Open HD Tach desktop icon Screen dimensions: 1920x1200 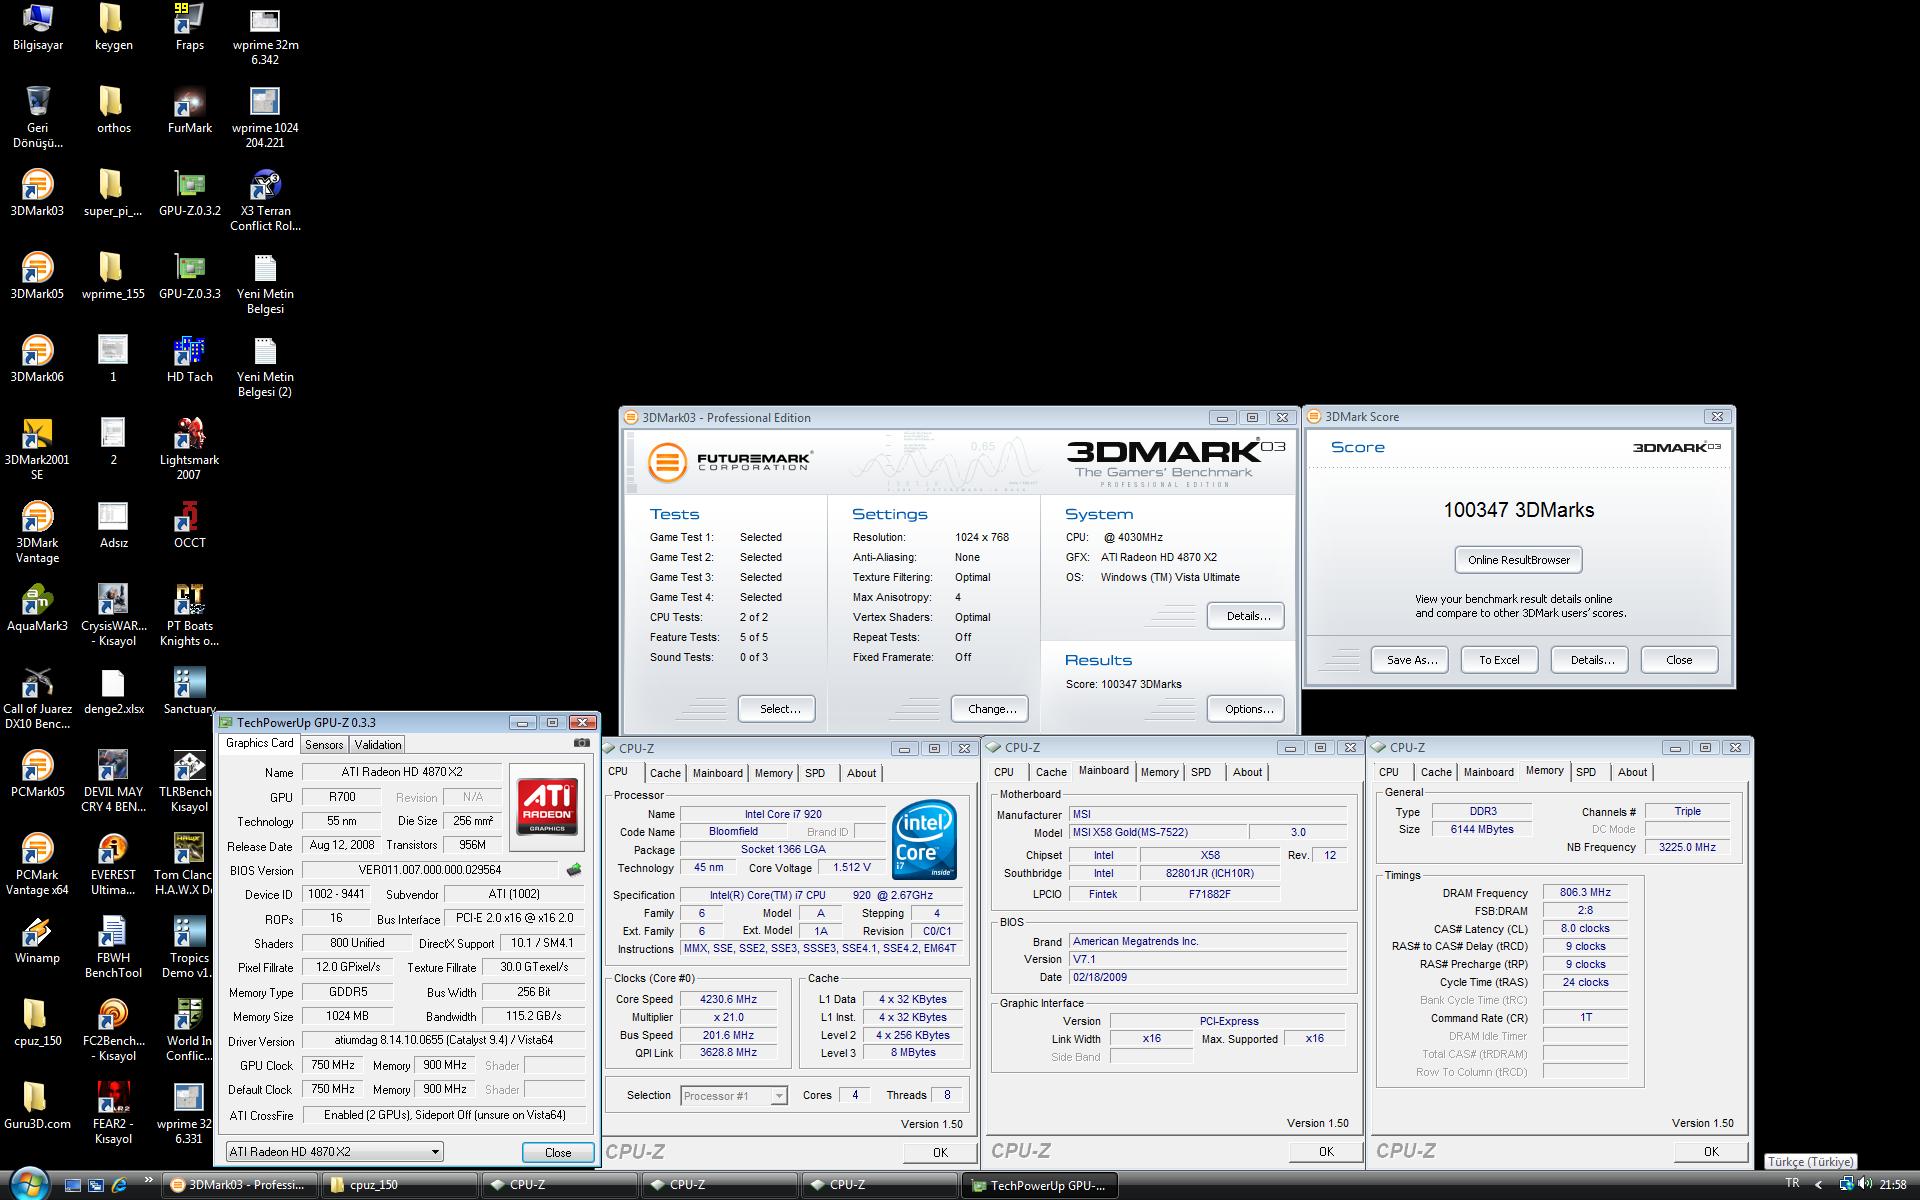click(189, 359)
